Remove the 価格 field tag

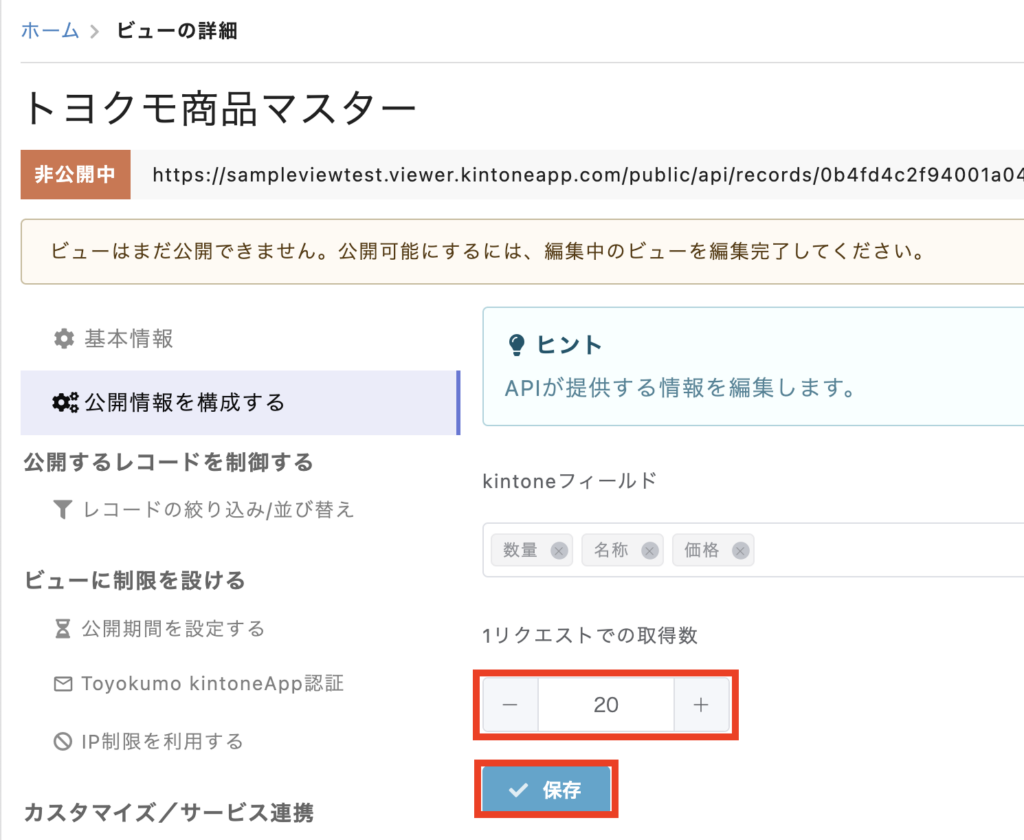740,551
